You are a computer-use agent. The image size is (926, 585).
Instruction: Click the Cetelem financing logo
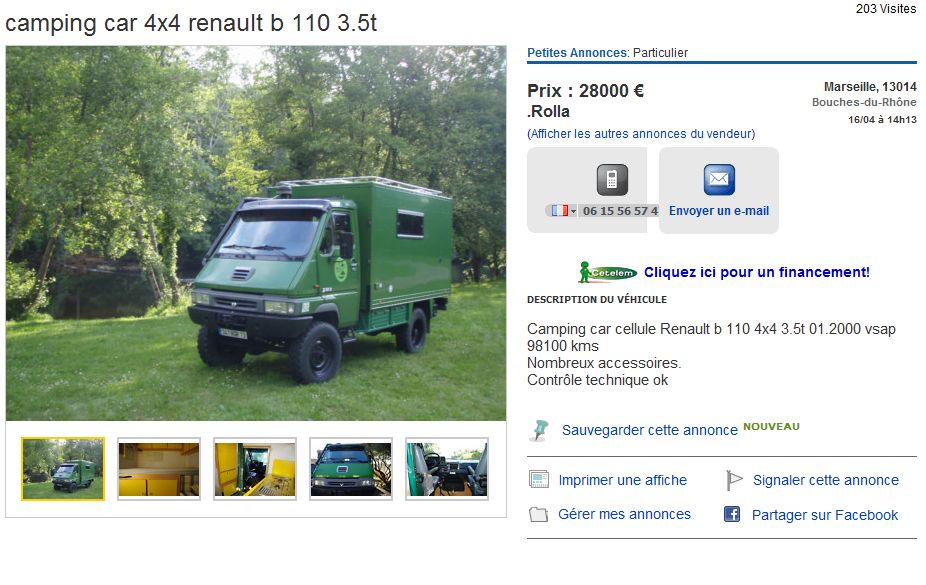[x=608, y=272]
